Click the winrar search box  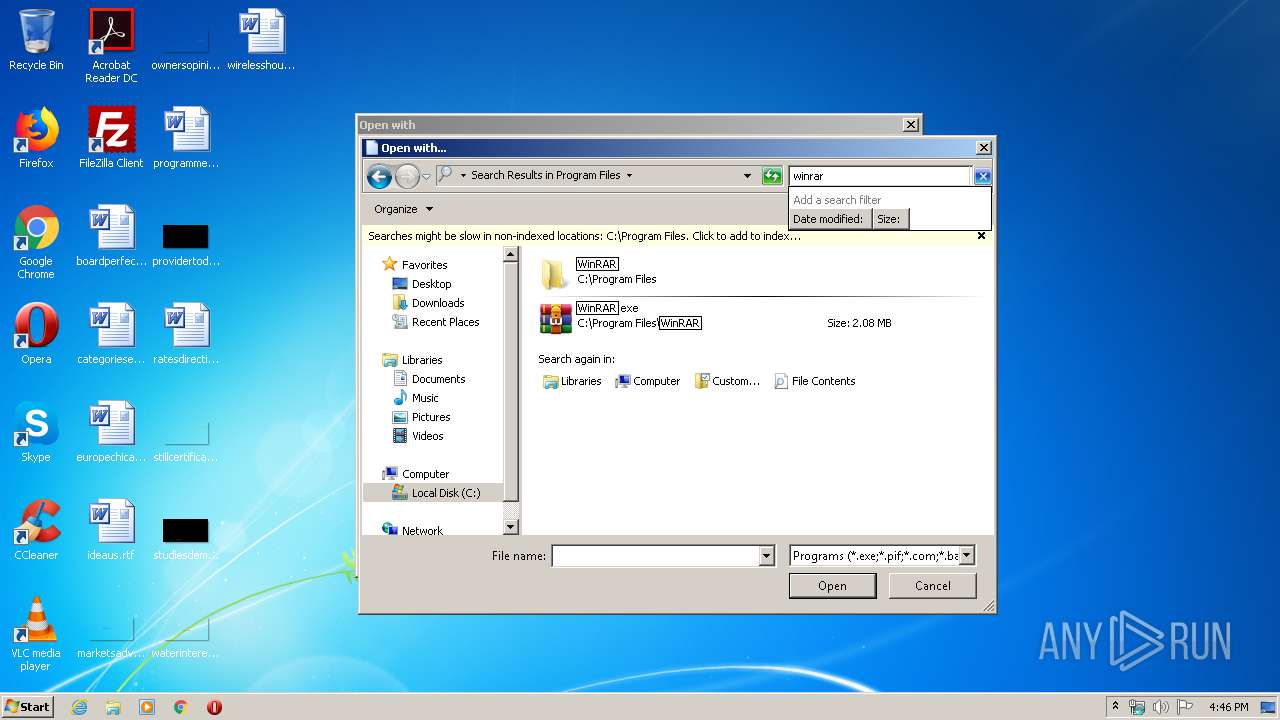[x=880, y=176]
